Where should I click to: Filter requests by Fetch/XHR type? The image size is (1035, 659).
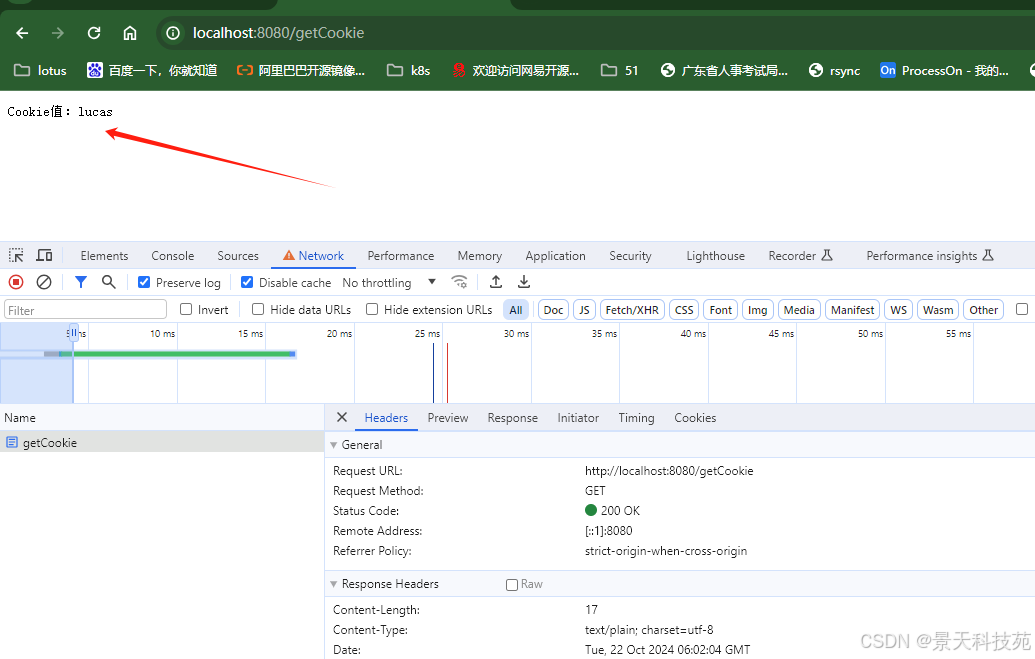tap(631, 310)
